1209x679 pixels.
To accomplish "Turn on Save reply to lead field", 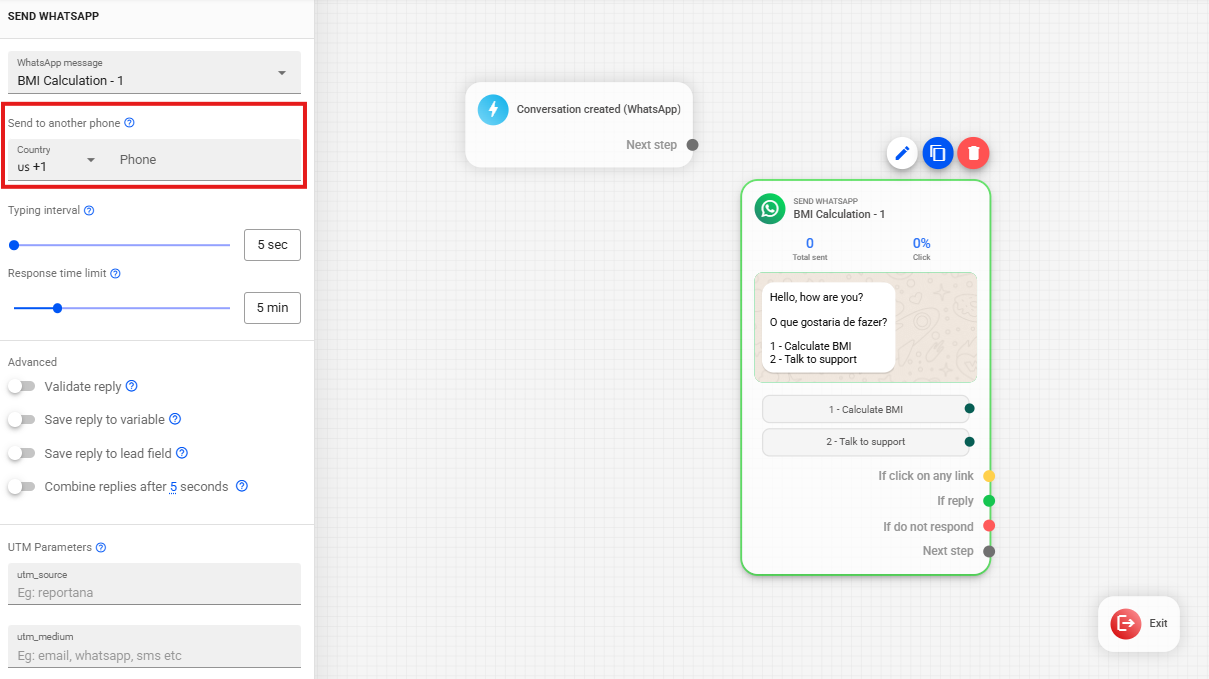I will pyautogui.click(x=21, y=454).
